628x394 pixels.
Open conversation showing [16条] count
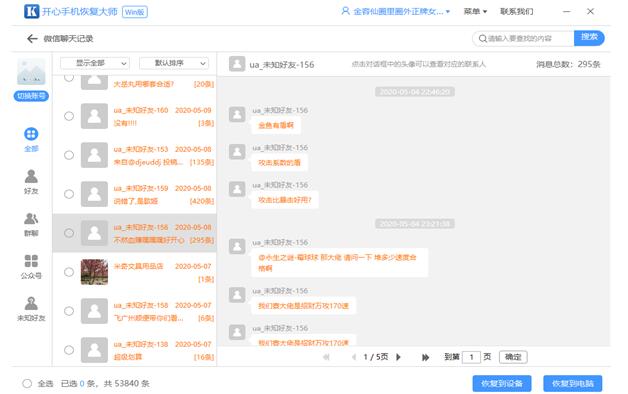(x=135, y=350)
